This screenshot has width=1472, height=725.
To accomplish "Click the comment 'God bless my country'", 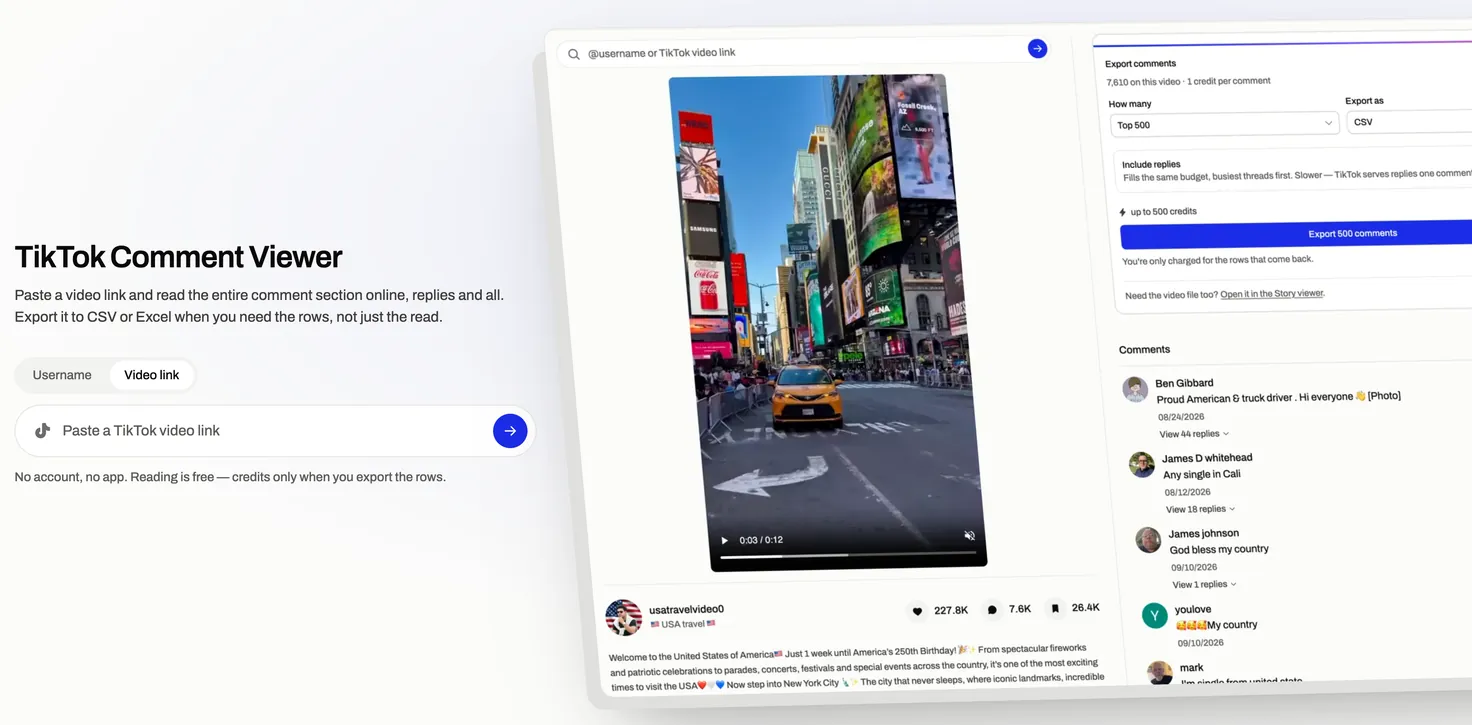I will pyautogui.click(x=1219, y=549).
